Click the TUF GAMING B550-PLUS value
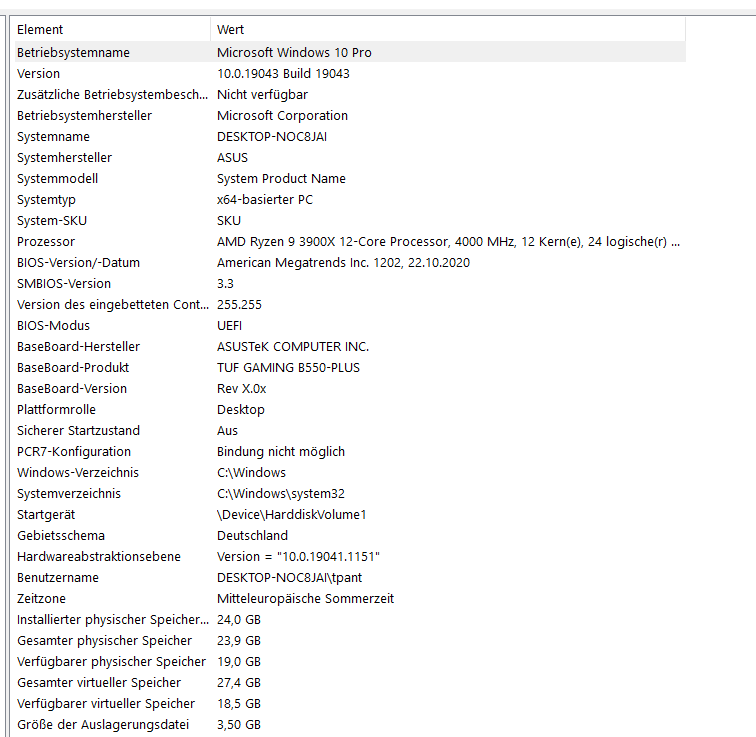756x737 pixels. click(288, 367)
